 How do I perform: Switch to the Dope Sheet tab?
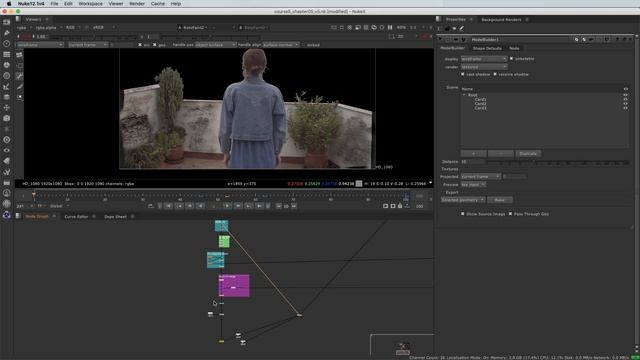(x=116, y=216)
